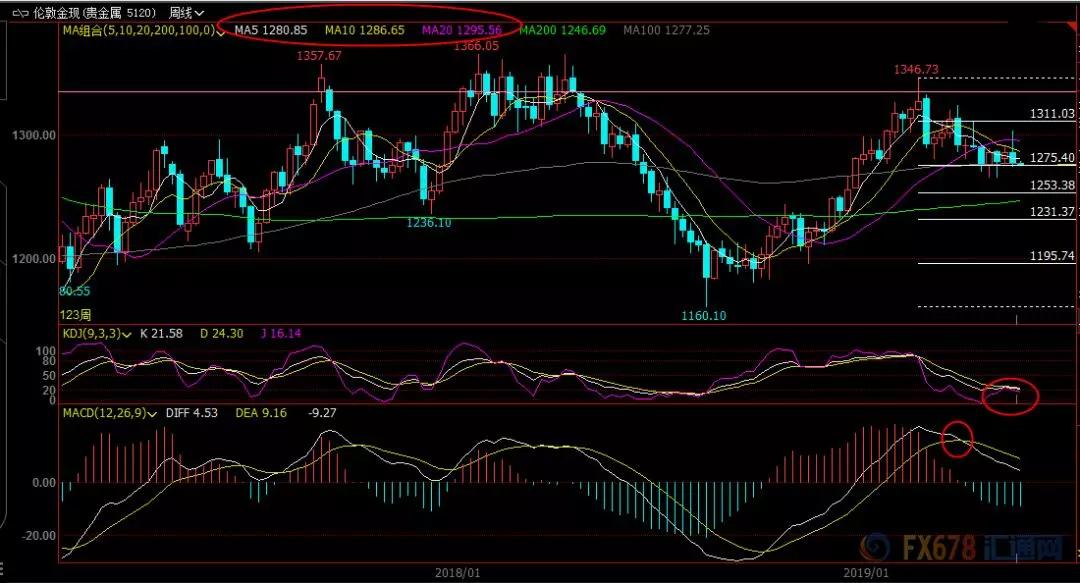Viewport: 1080px width, 583px height.
Task: Click the 2018/01 date axis label
Action: point(458,573)
